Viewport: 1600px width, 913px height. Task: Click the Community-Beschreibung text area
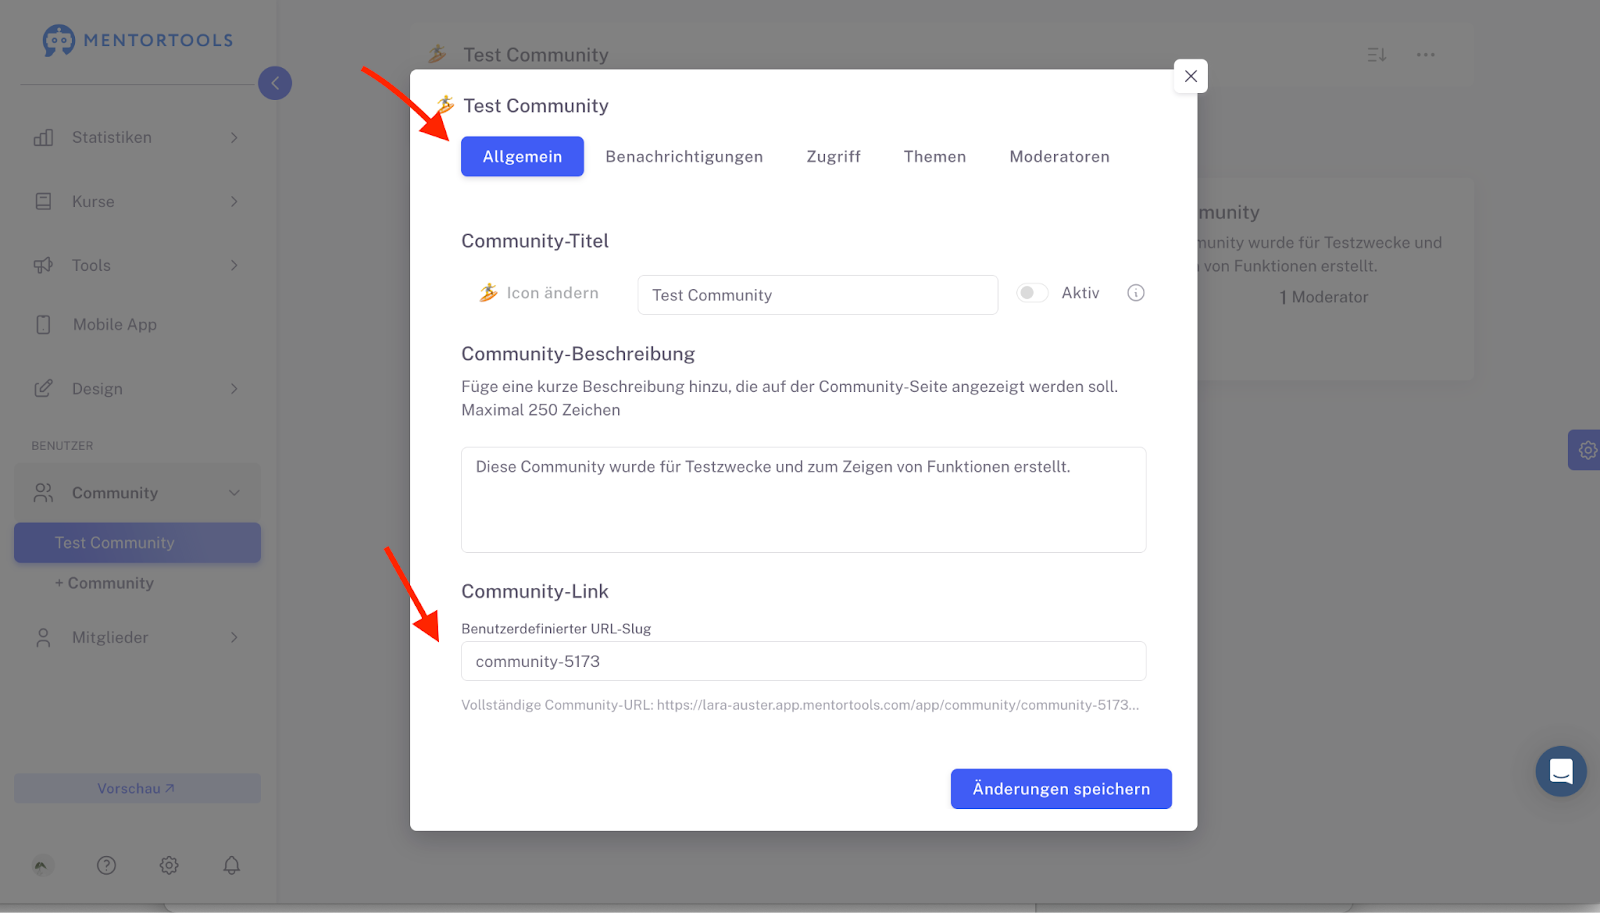coord(803,500)
